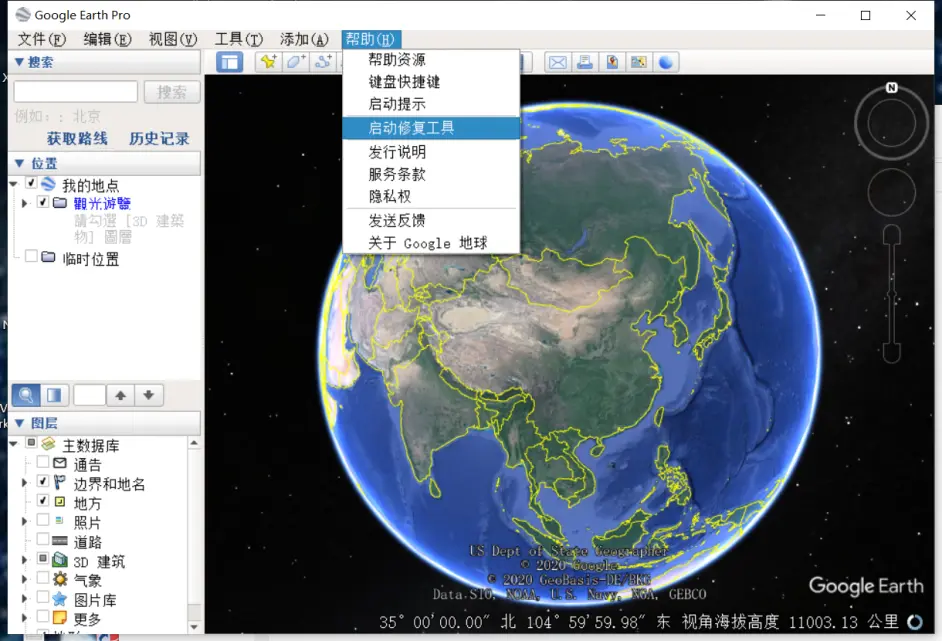Add a placemark with the pushpin icon
942x641 pixels.
click(269, 62)
